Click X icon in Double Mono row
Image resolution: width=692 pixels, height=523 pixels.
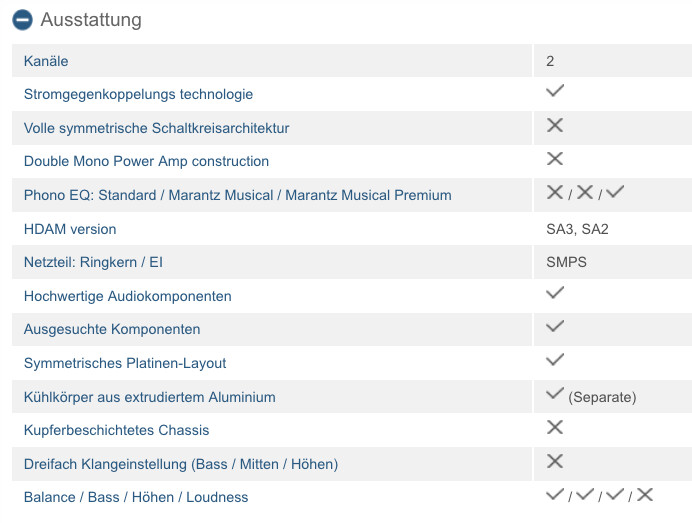tap(555, 158)
